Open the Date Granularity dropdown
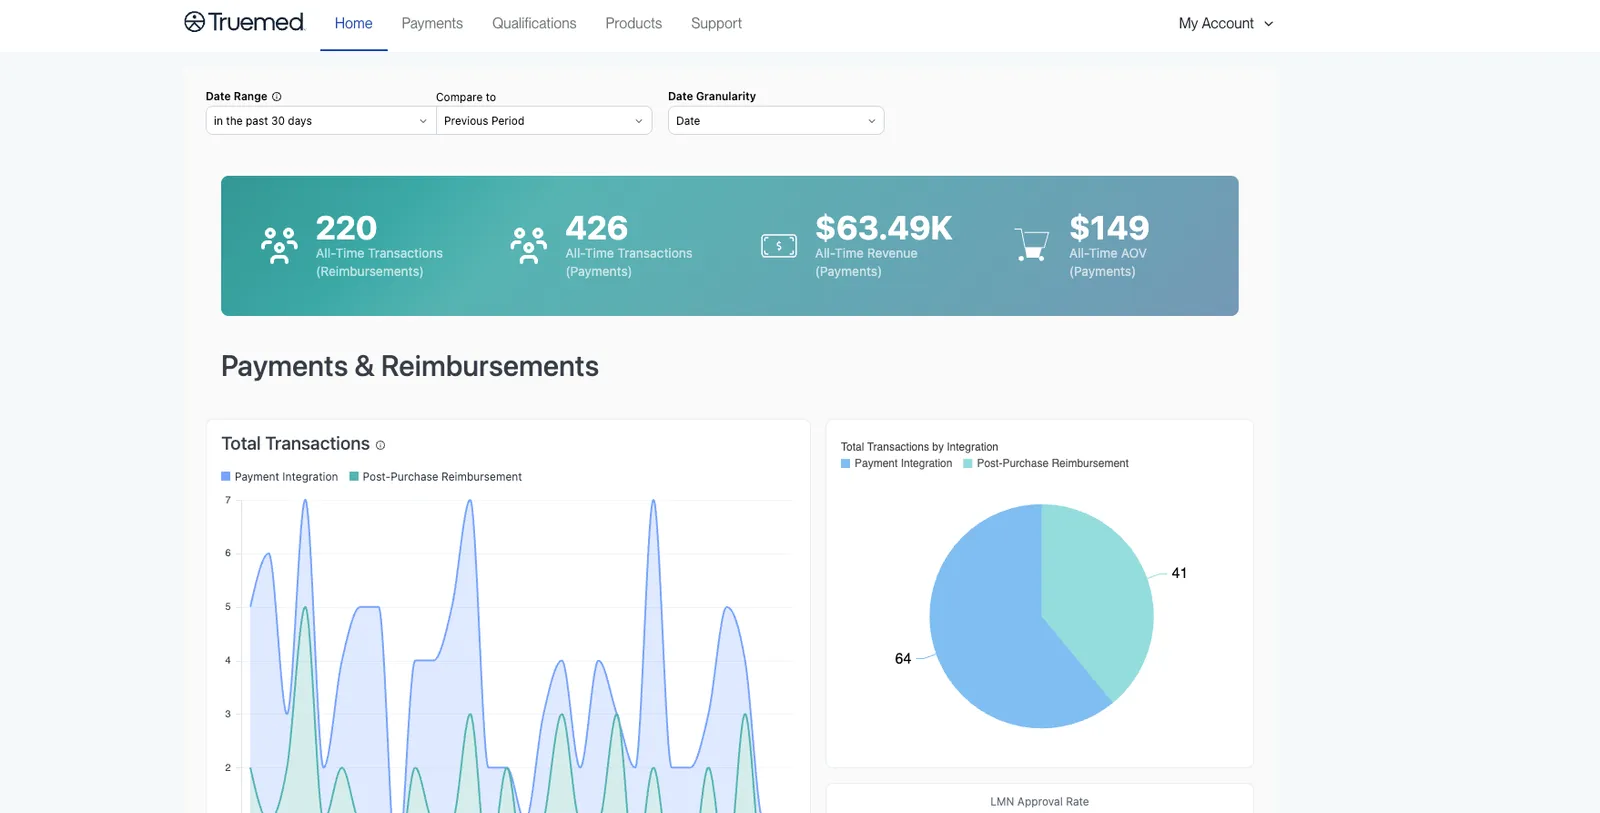Screen dimensions: 1600x813 coord(776,121)
